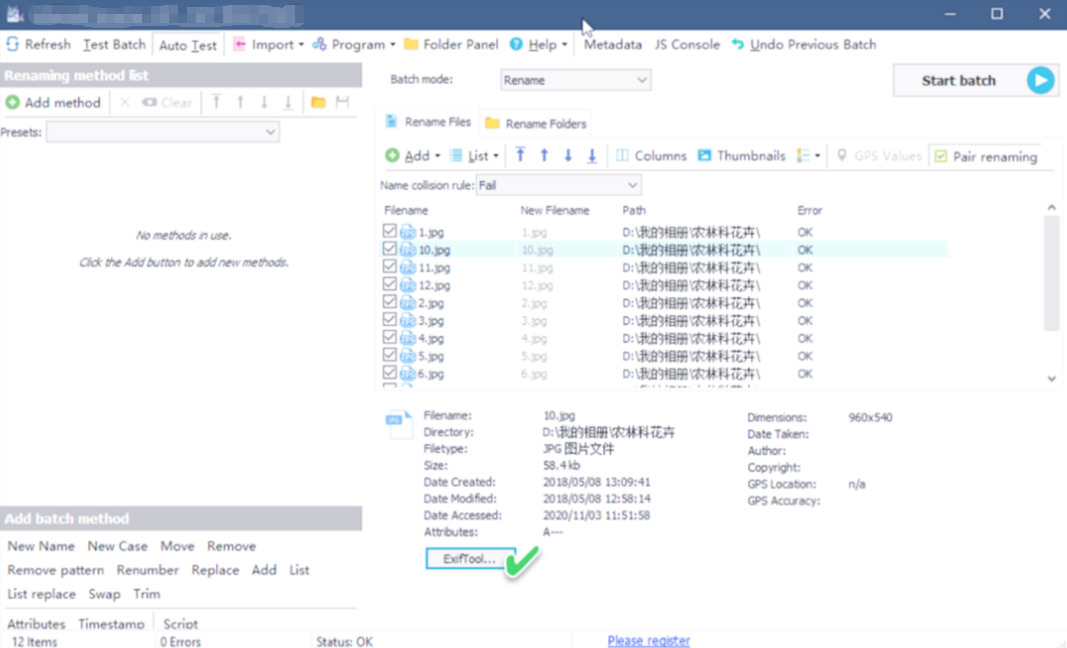
Task: Click the file list scrollbar thumb
Action: click(1051, 274)
